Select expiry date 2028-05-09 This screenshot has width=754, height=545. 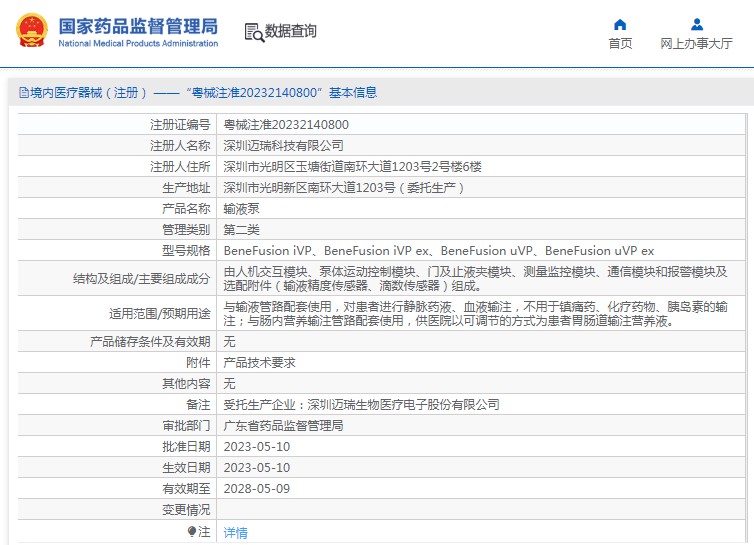tap(257, 489)
